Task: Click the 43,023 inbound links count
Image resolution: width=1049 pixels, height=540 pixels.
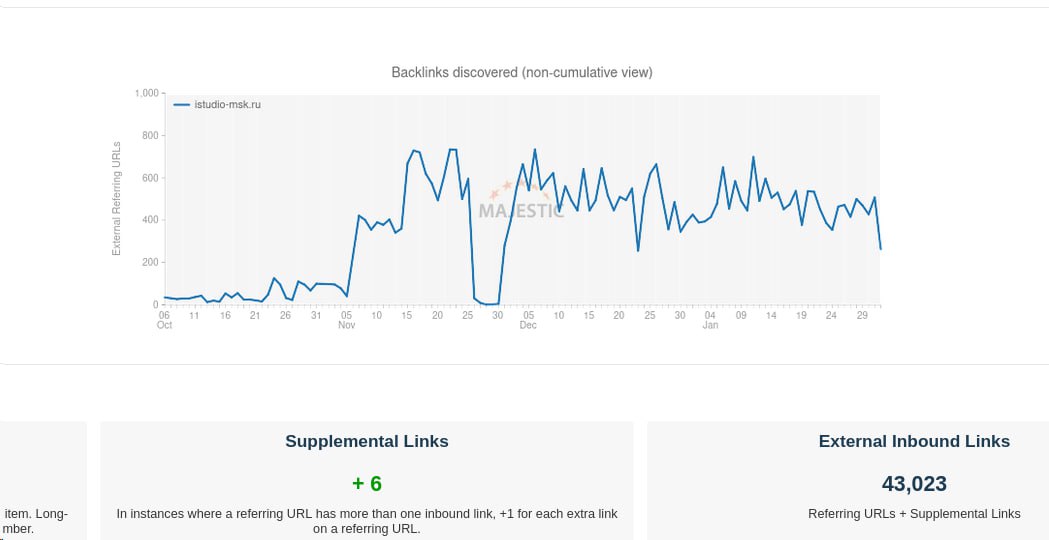Action: click(914, 484)
